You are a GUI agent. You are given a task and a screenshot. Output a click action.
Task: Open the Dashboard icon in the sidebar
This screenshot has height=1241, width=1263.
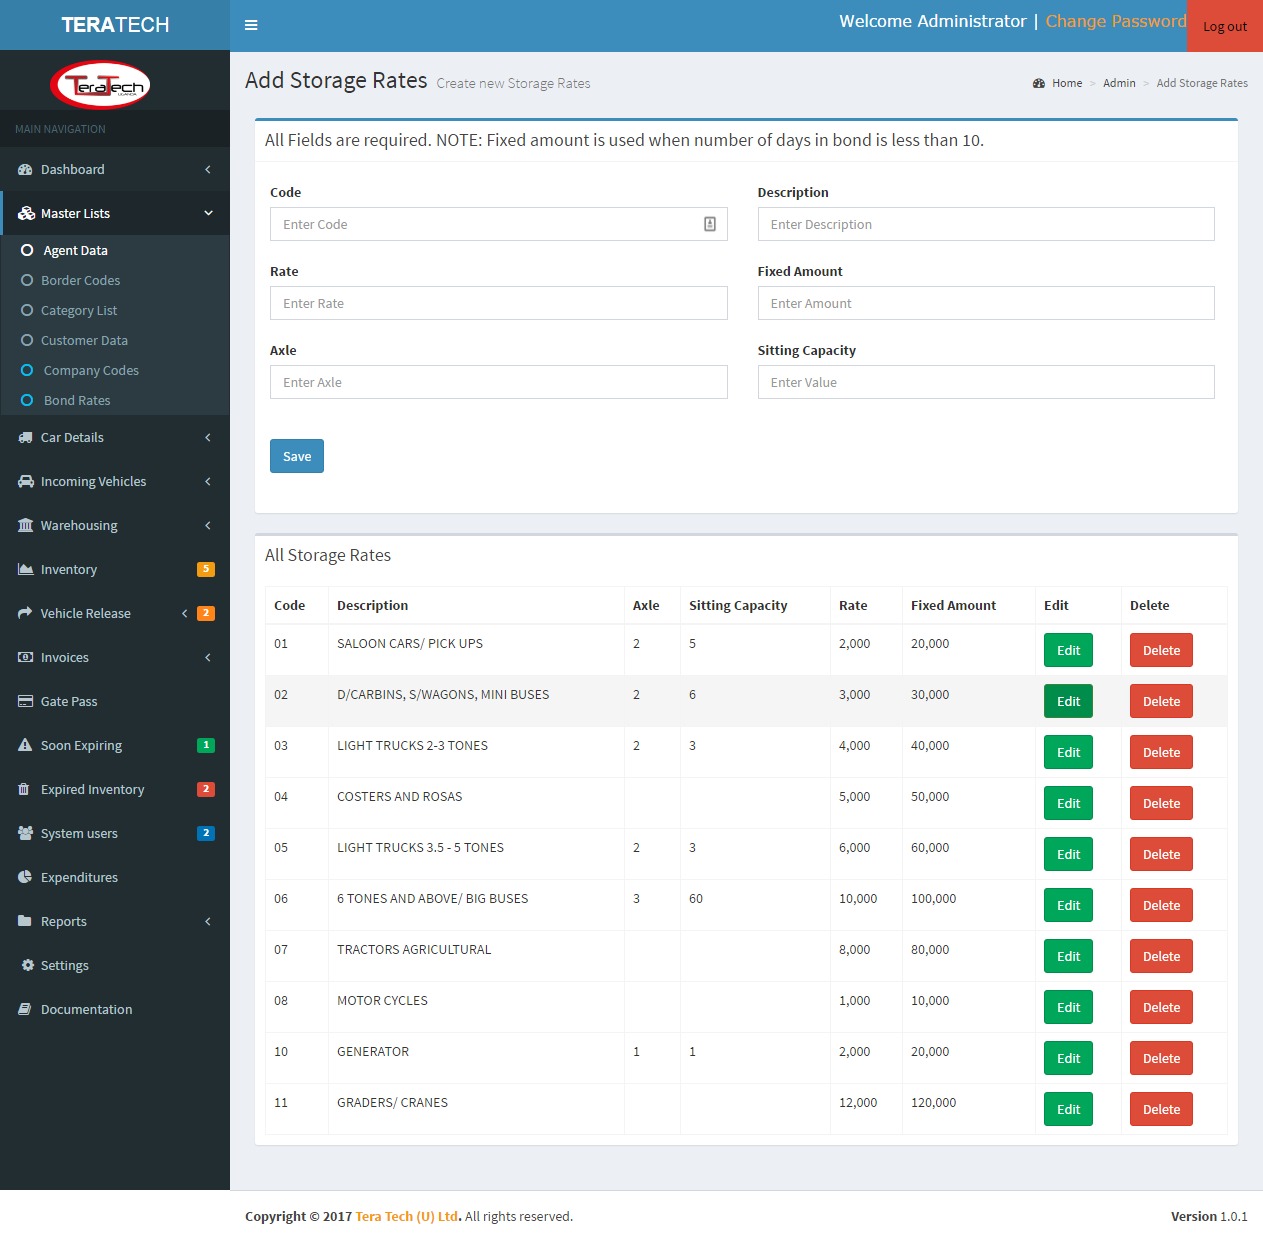pyautogui.click(x=24, y=169)
